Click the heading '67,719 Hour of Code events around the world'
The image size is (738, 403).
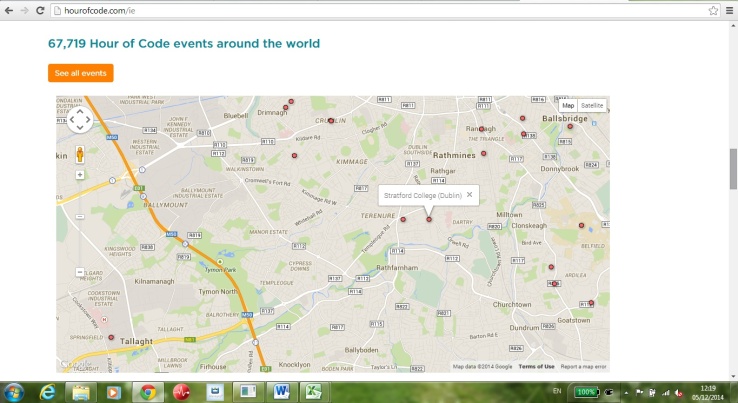(184, 43)
